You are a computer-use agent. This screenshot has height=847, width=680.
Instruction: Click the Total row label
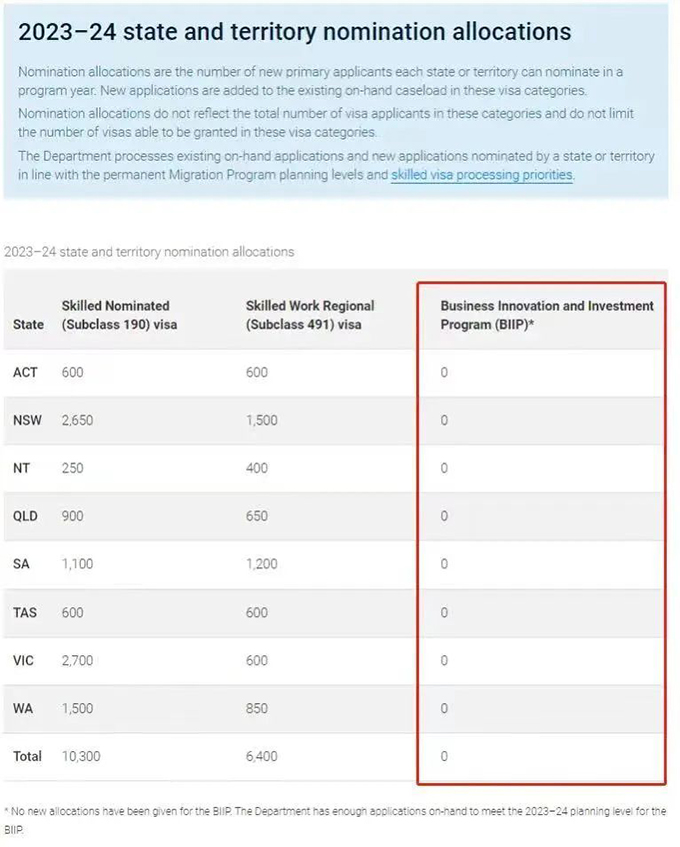pyautogui.click(x=28, y=757)
